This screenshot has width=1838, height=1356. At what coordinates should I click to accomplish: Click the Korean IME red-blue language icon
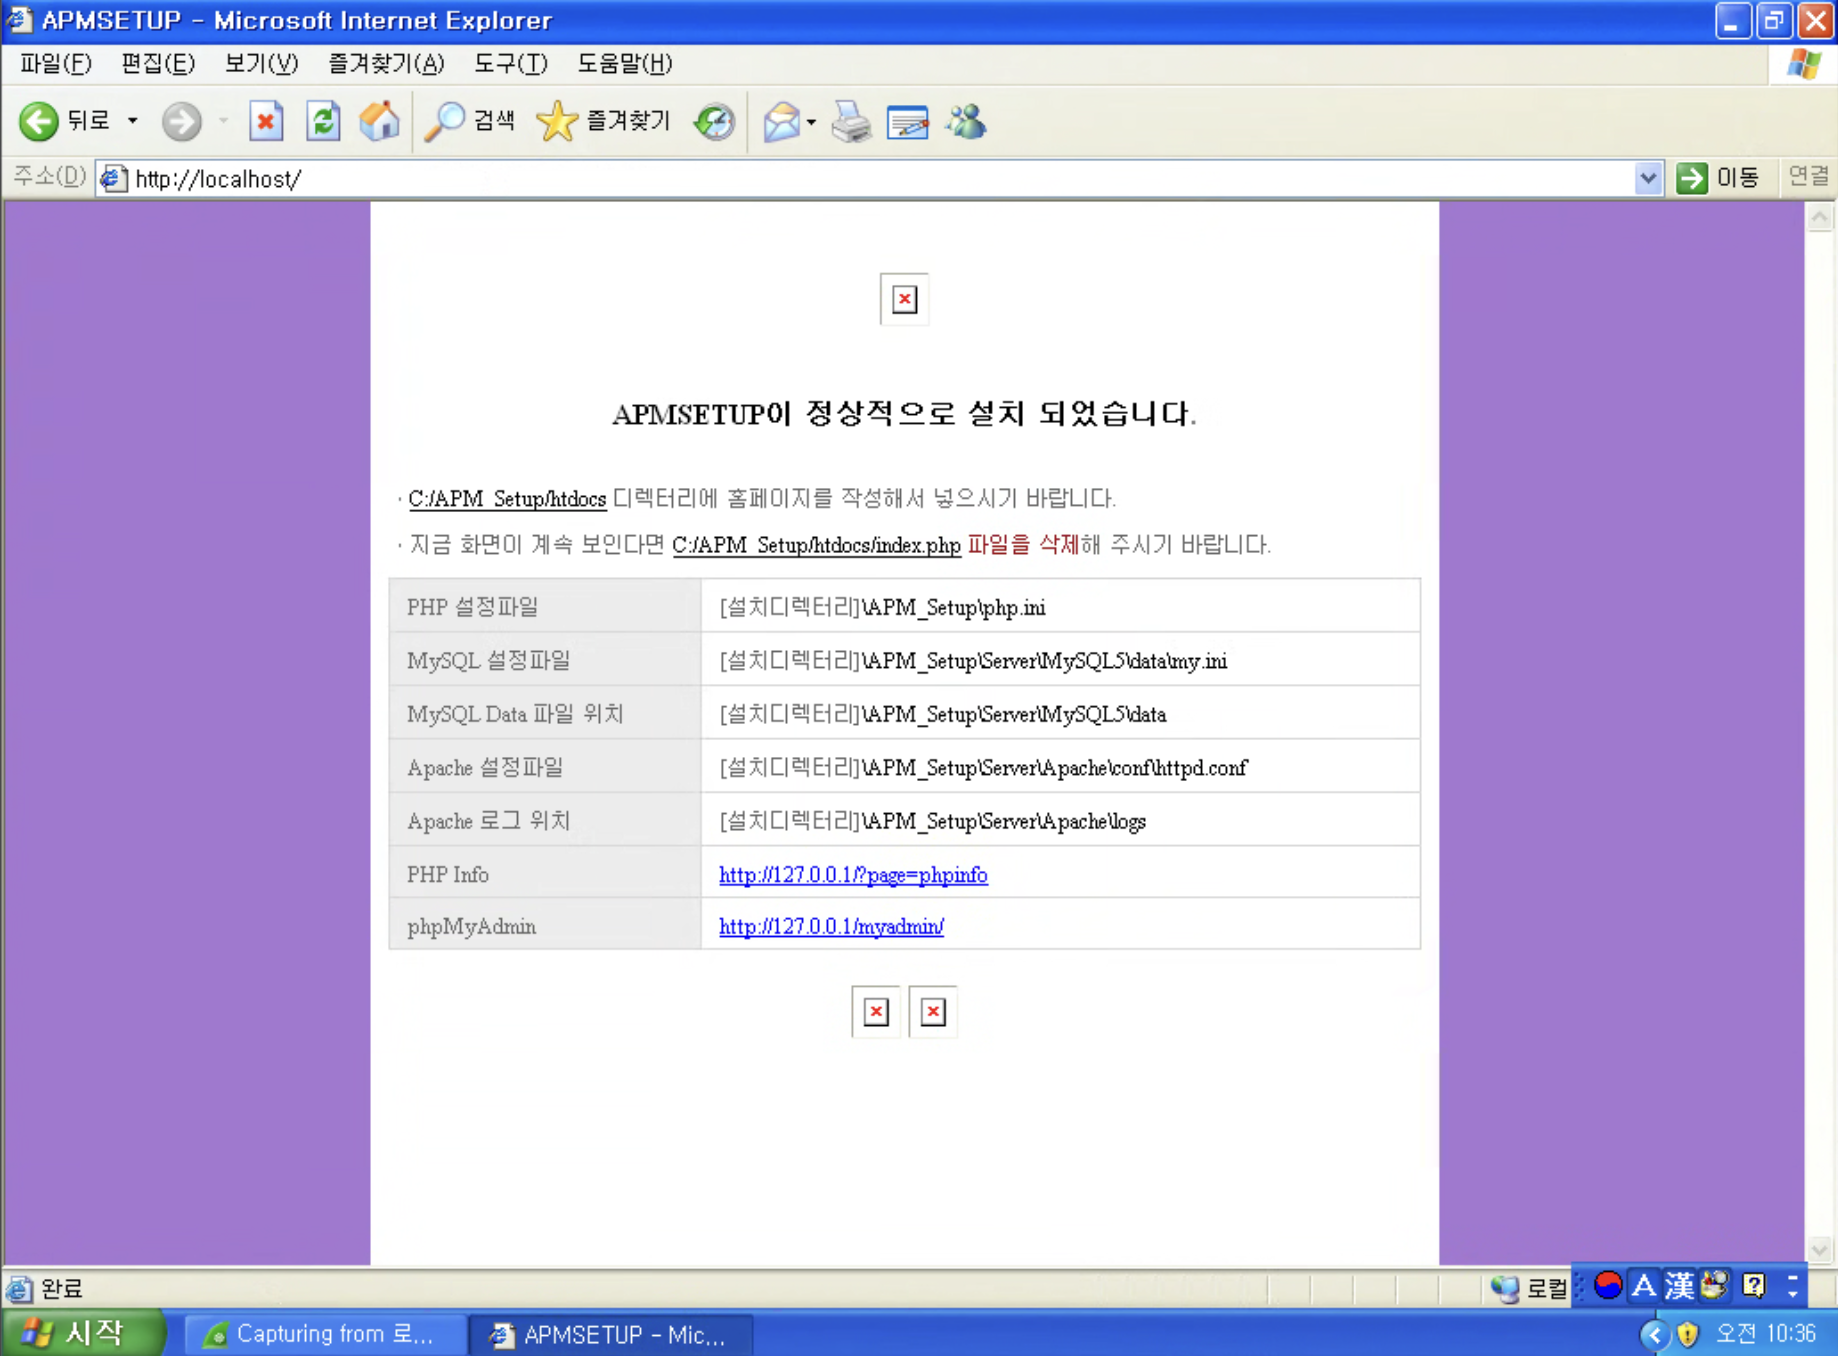[1607, 1285]
